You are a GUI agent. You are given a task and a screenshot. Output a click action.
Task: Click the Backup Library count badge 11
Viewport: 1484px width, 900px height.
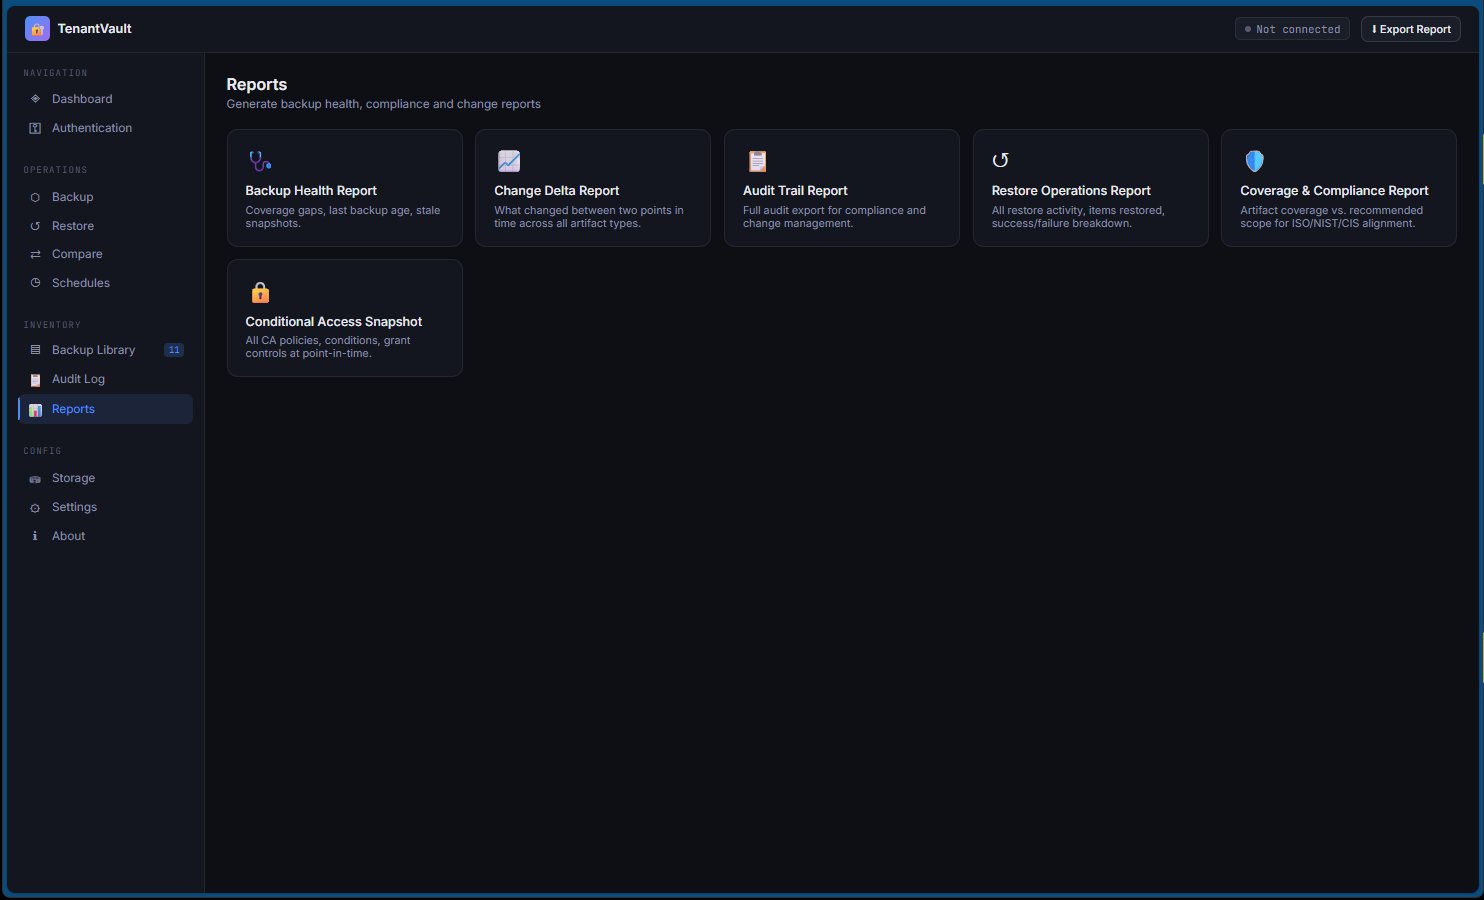coord(174,350)
